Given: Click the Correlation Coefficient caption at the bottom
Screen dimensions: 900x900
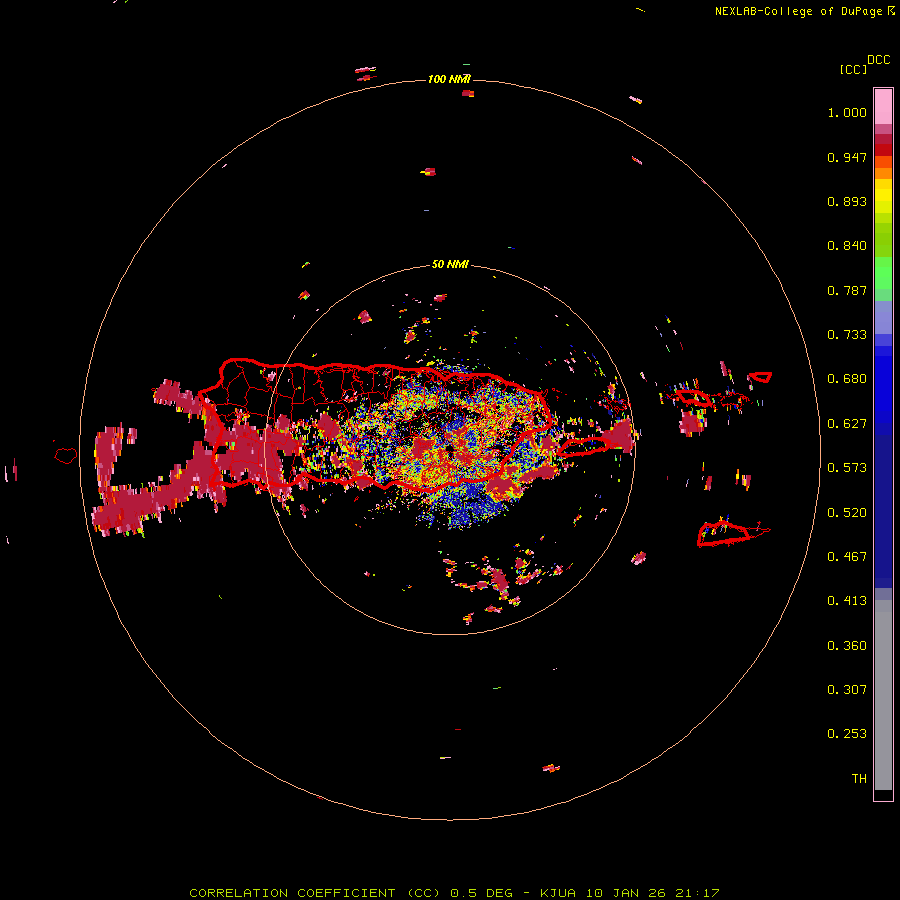Looking at the screenshot, I should (454, 893).
